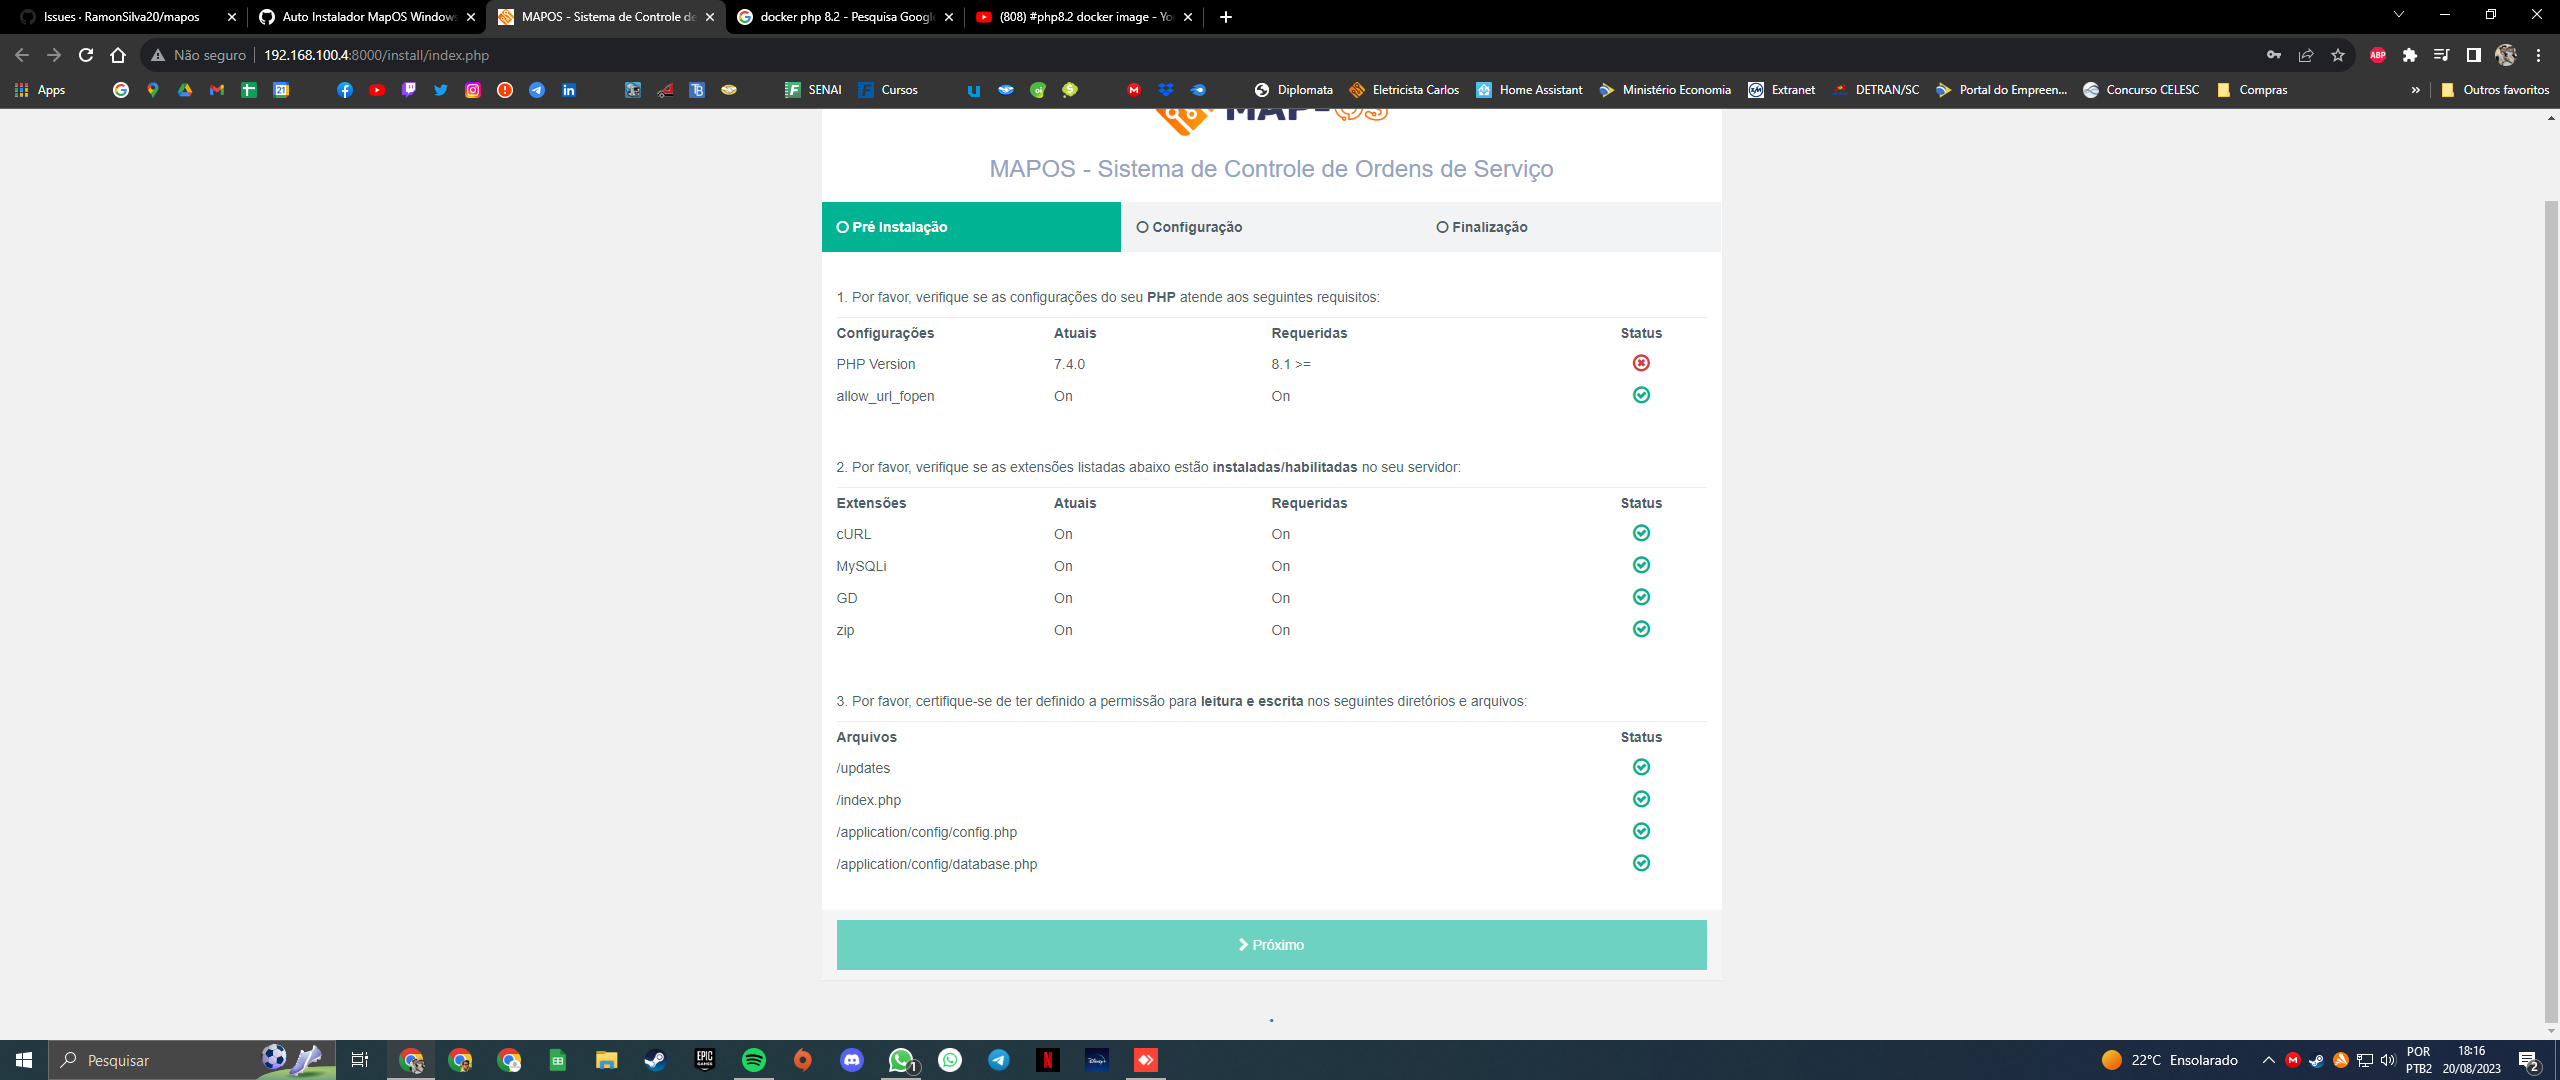Open the SENAI bookmark

(810, 89)
